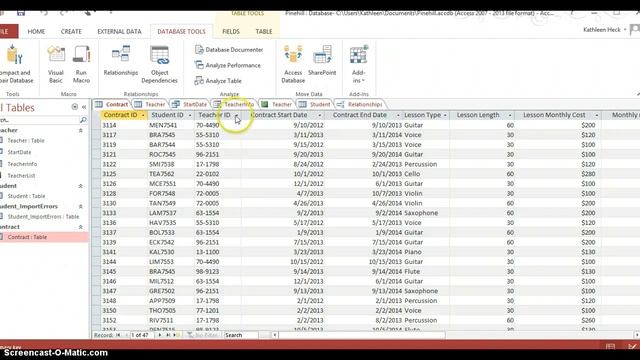Select TeacherList in navigation pane
Viewport: 640px width, 360px height.
[x=21, y=176]
